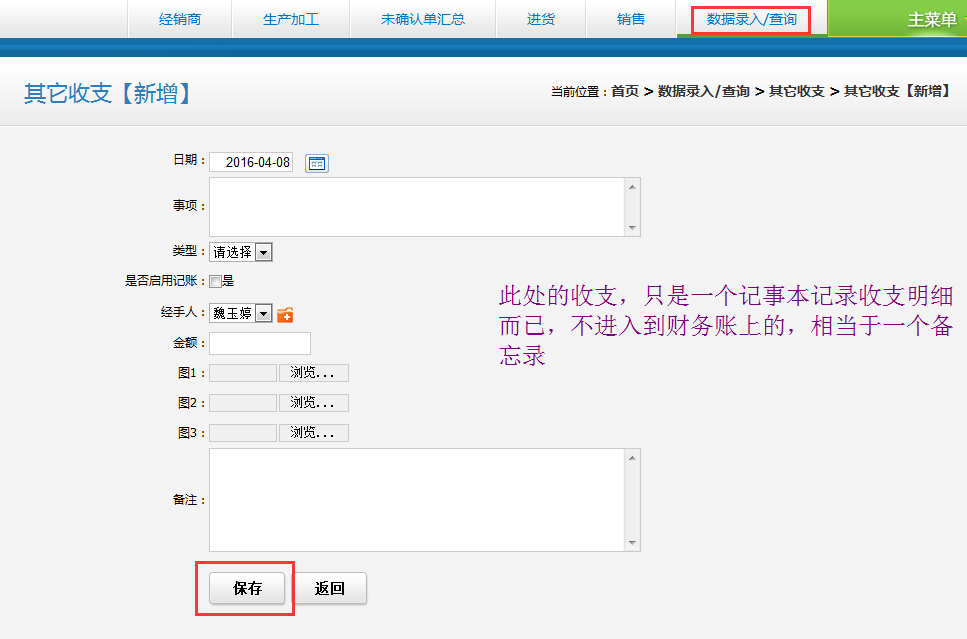Open the calendar date picker icon
This screenshot has width=967, height=639.
317,163
